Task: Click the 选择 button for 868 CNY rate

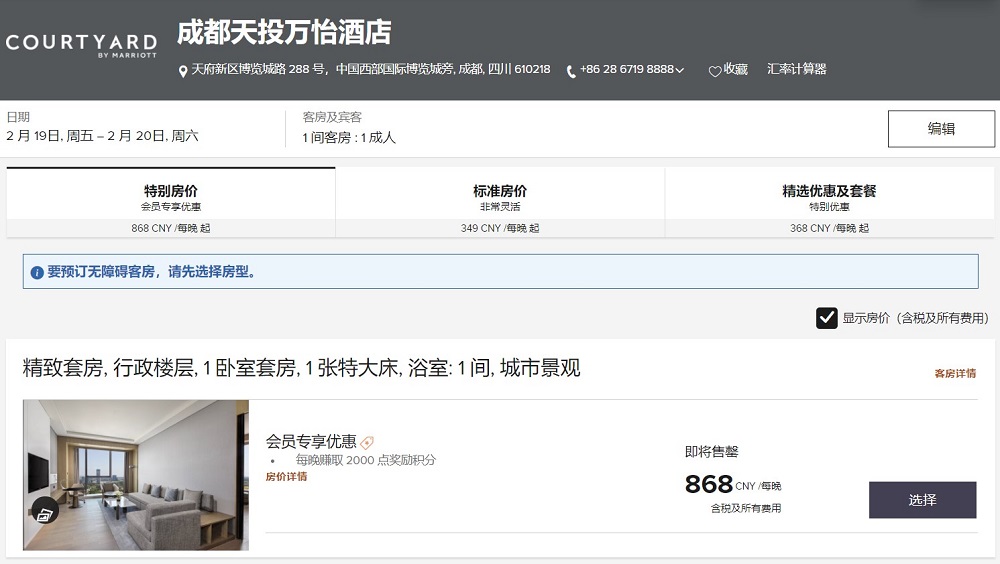Action: [x=922, y=500]
